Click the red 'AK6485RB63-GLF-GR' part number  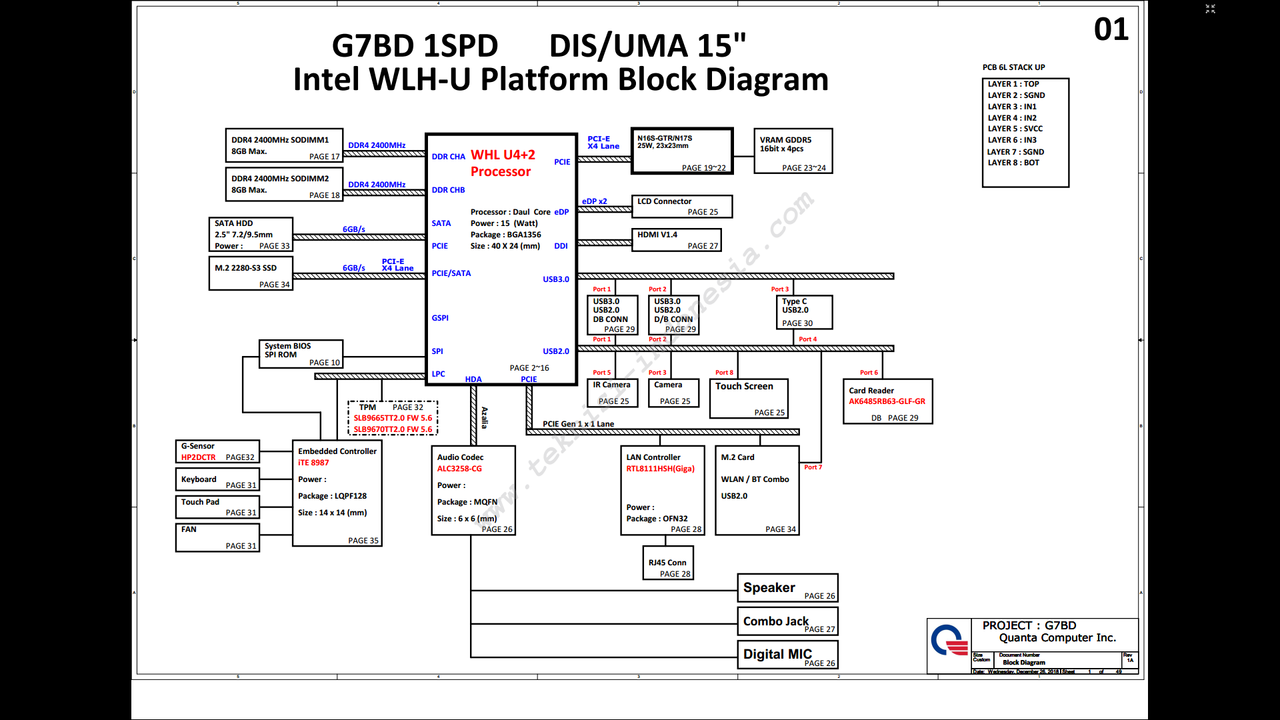pos(887,400)
